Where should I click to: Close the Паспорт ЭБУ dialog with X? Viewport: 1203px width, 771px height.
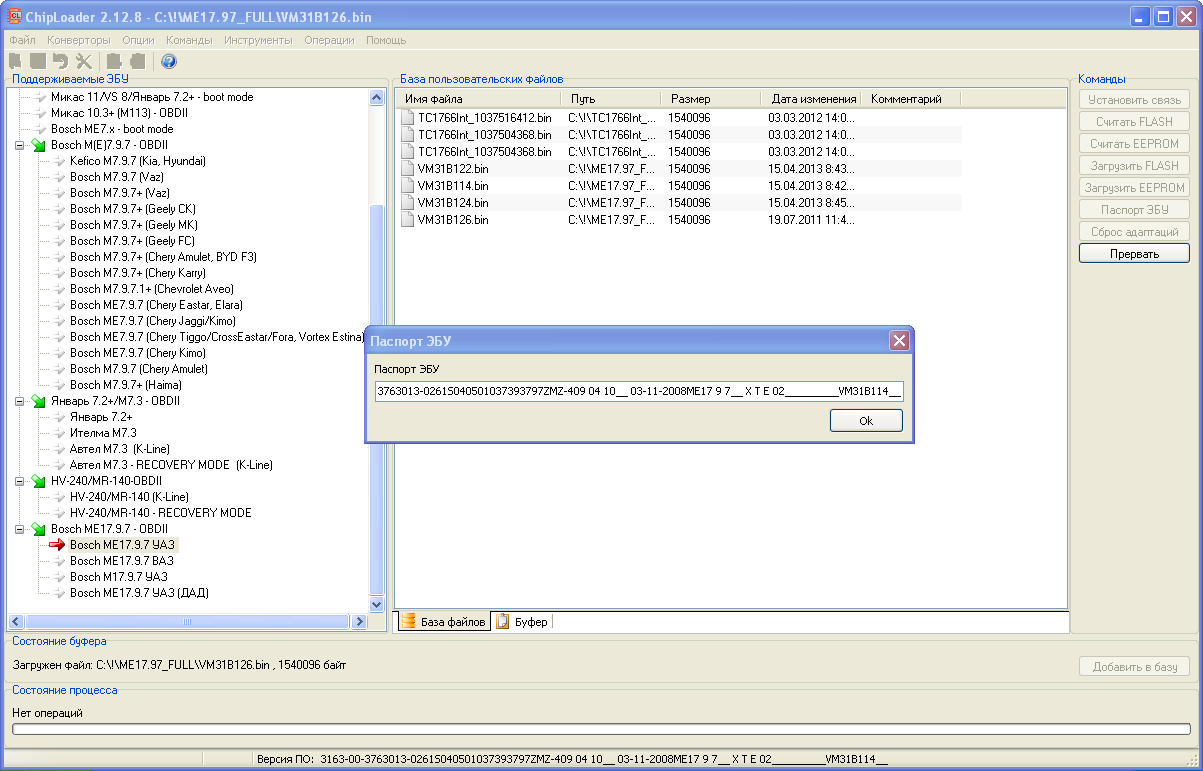pos(899,340)
